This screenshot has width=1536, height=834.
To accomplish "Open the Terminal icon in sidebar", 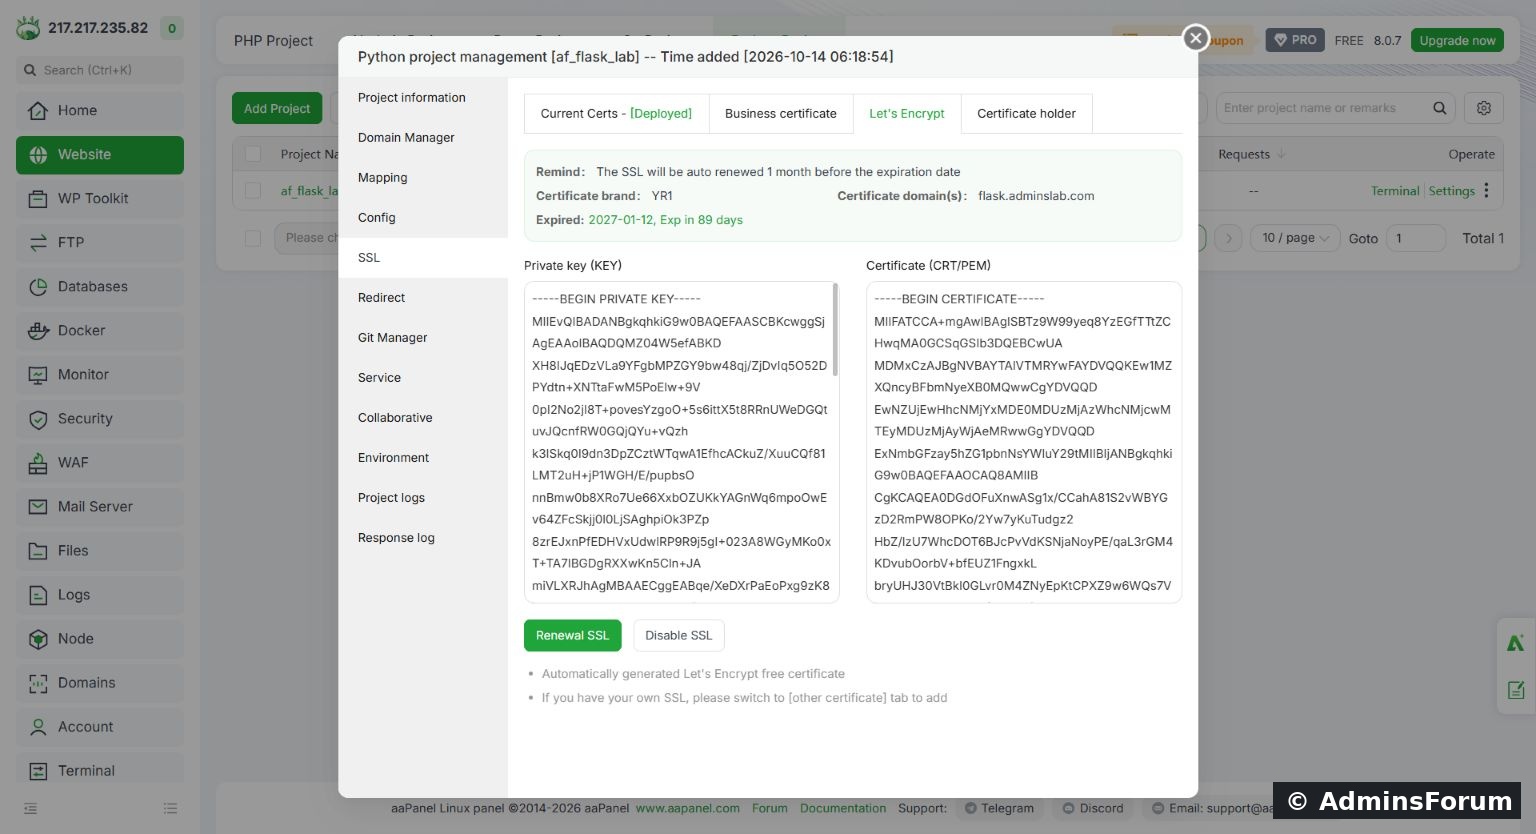I will click(38, 771).
